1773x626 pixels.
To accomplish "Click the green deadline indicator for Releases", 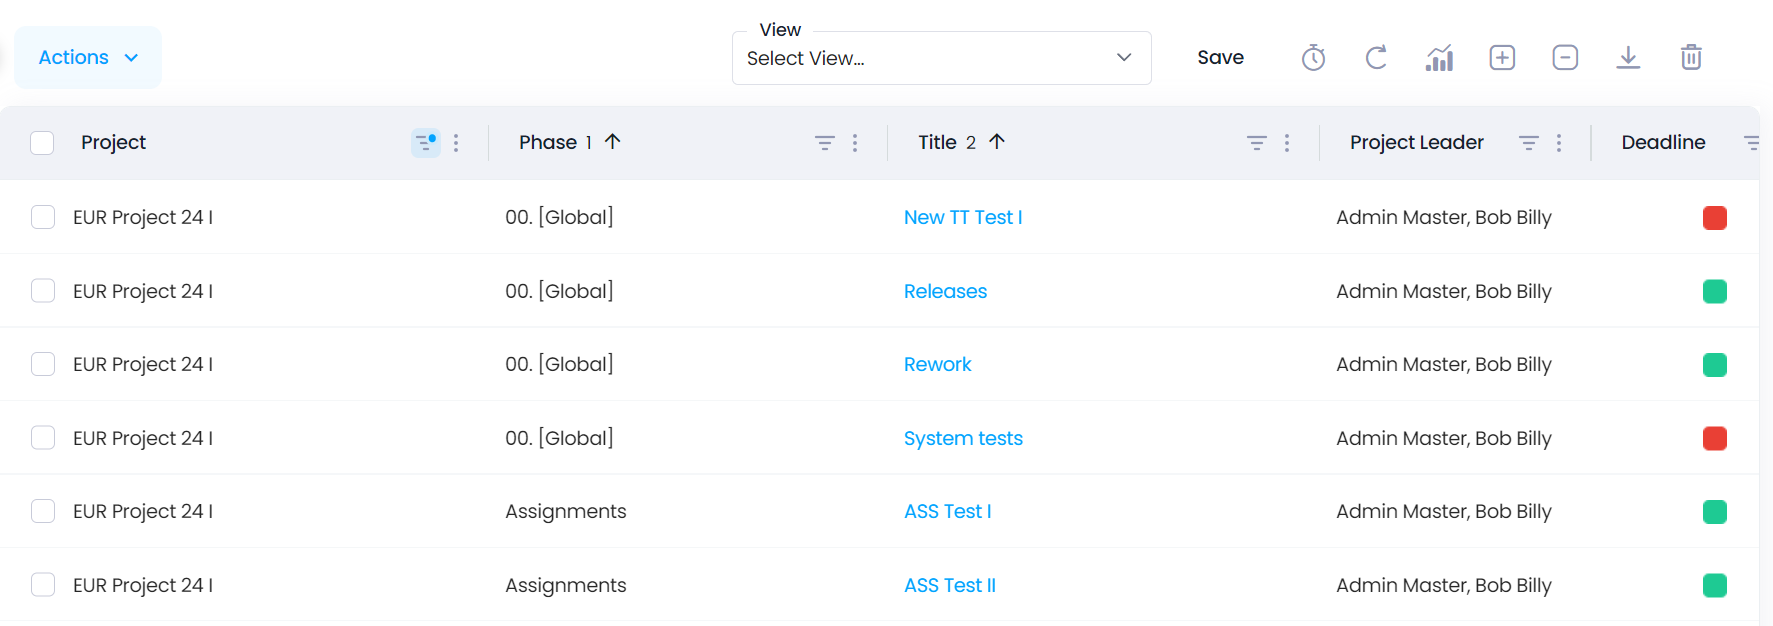I will click(1715, 291).
